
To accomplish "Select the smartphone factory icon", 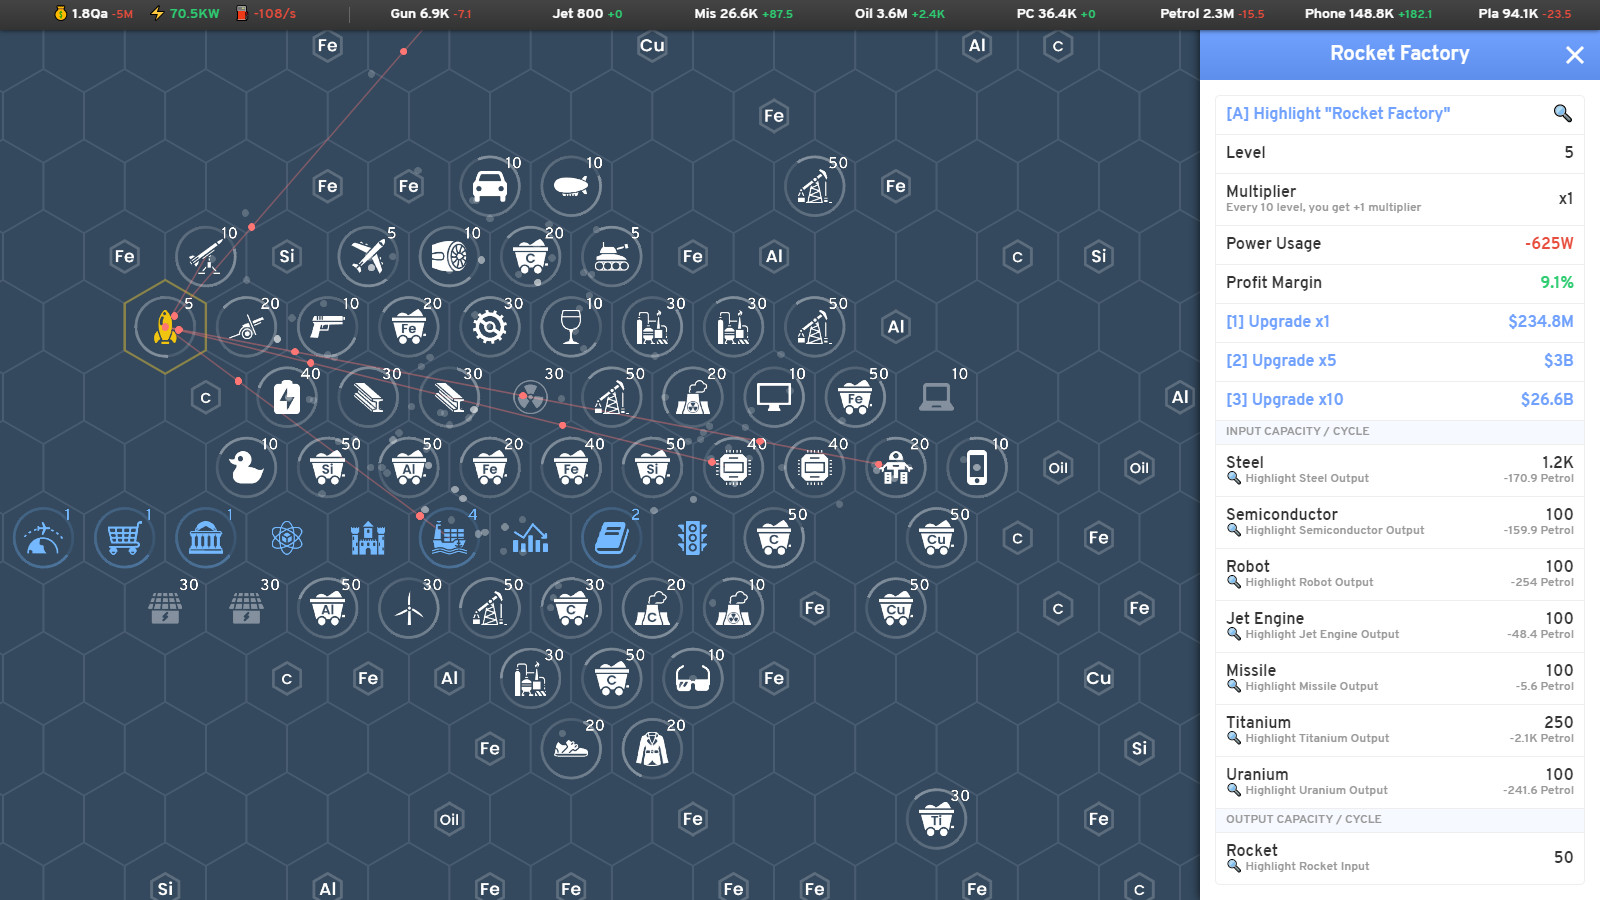I will pos(977,467).
